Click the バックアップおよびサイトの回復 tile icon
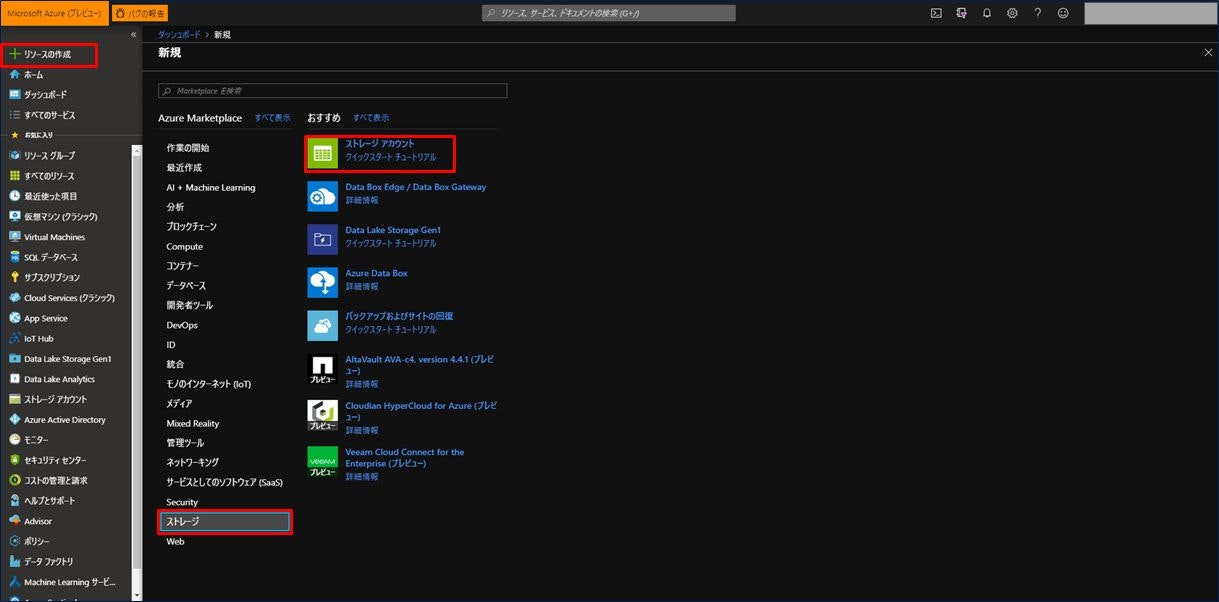The width and height of the screenshot is (1219, 602). tap(323, 325)
